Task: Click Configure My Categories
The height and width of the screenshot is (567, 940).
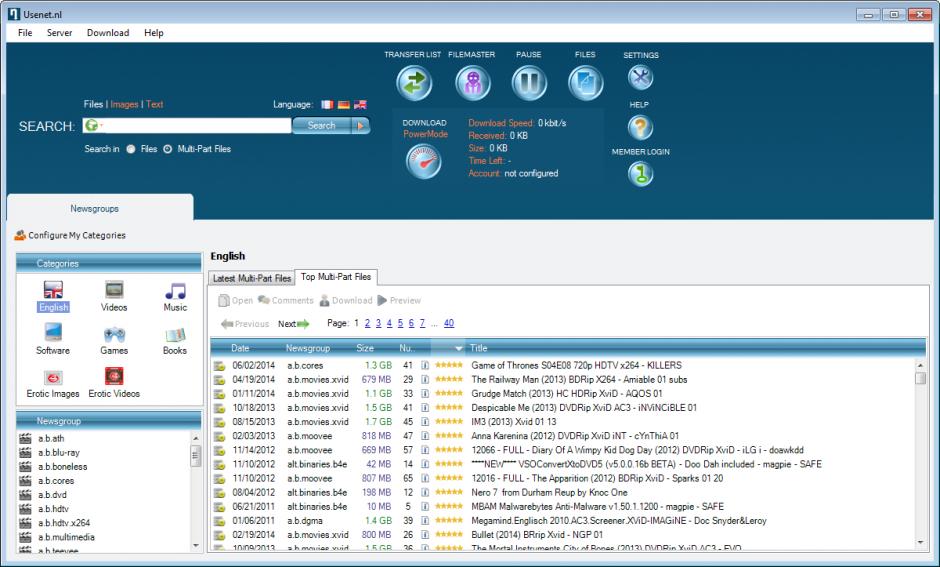Action: pyautogui.click(x=70, y=235)
